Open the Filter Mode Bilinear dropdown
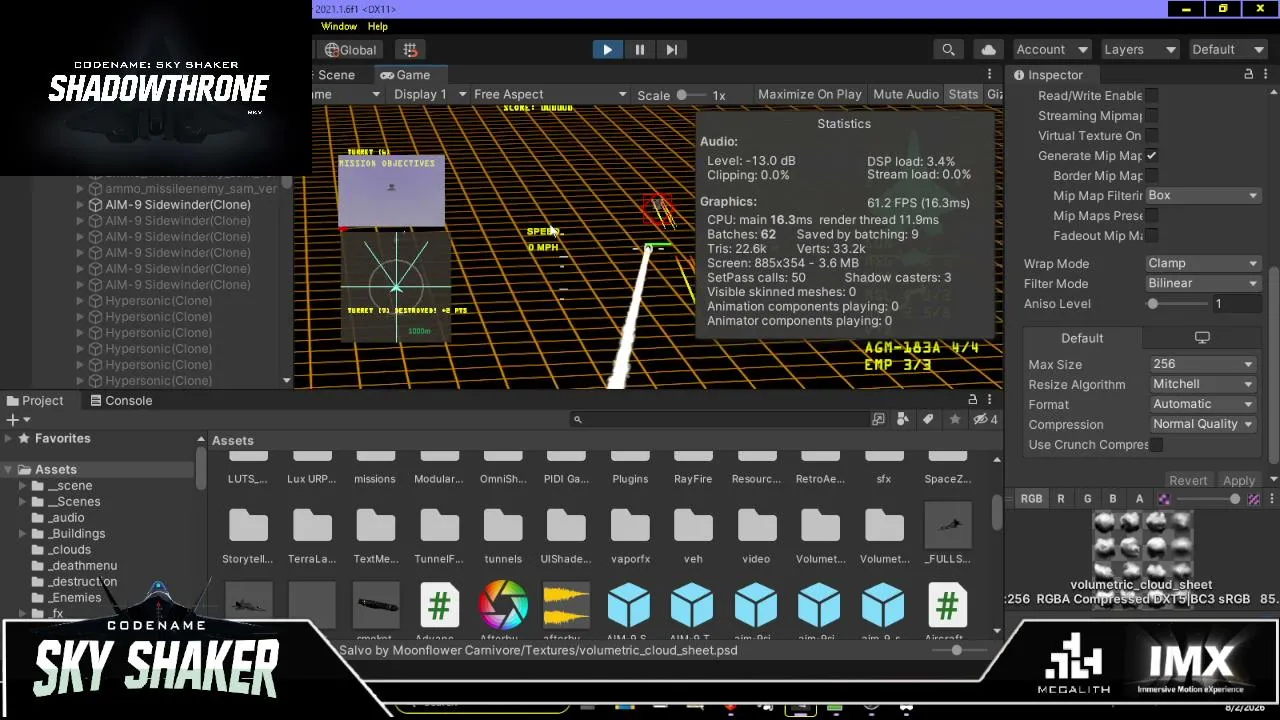 pyautogui.click(x=1203, y=283)
